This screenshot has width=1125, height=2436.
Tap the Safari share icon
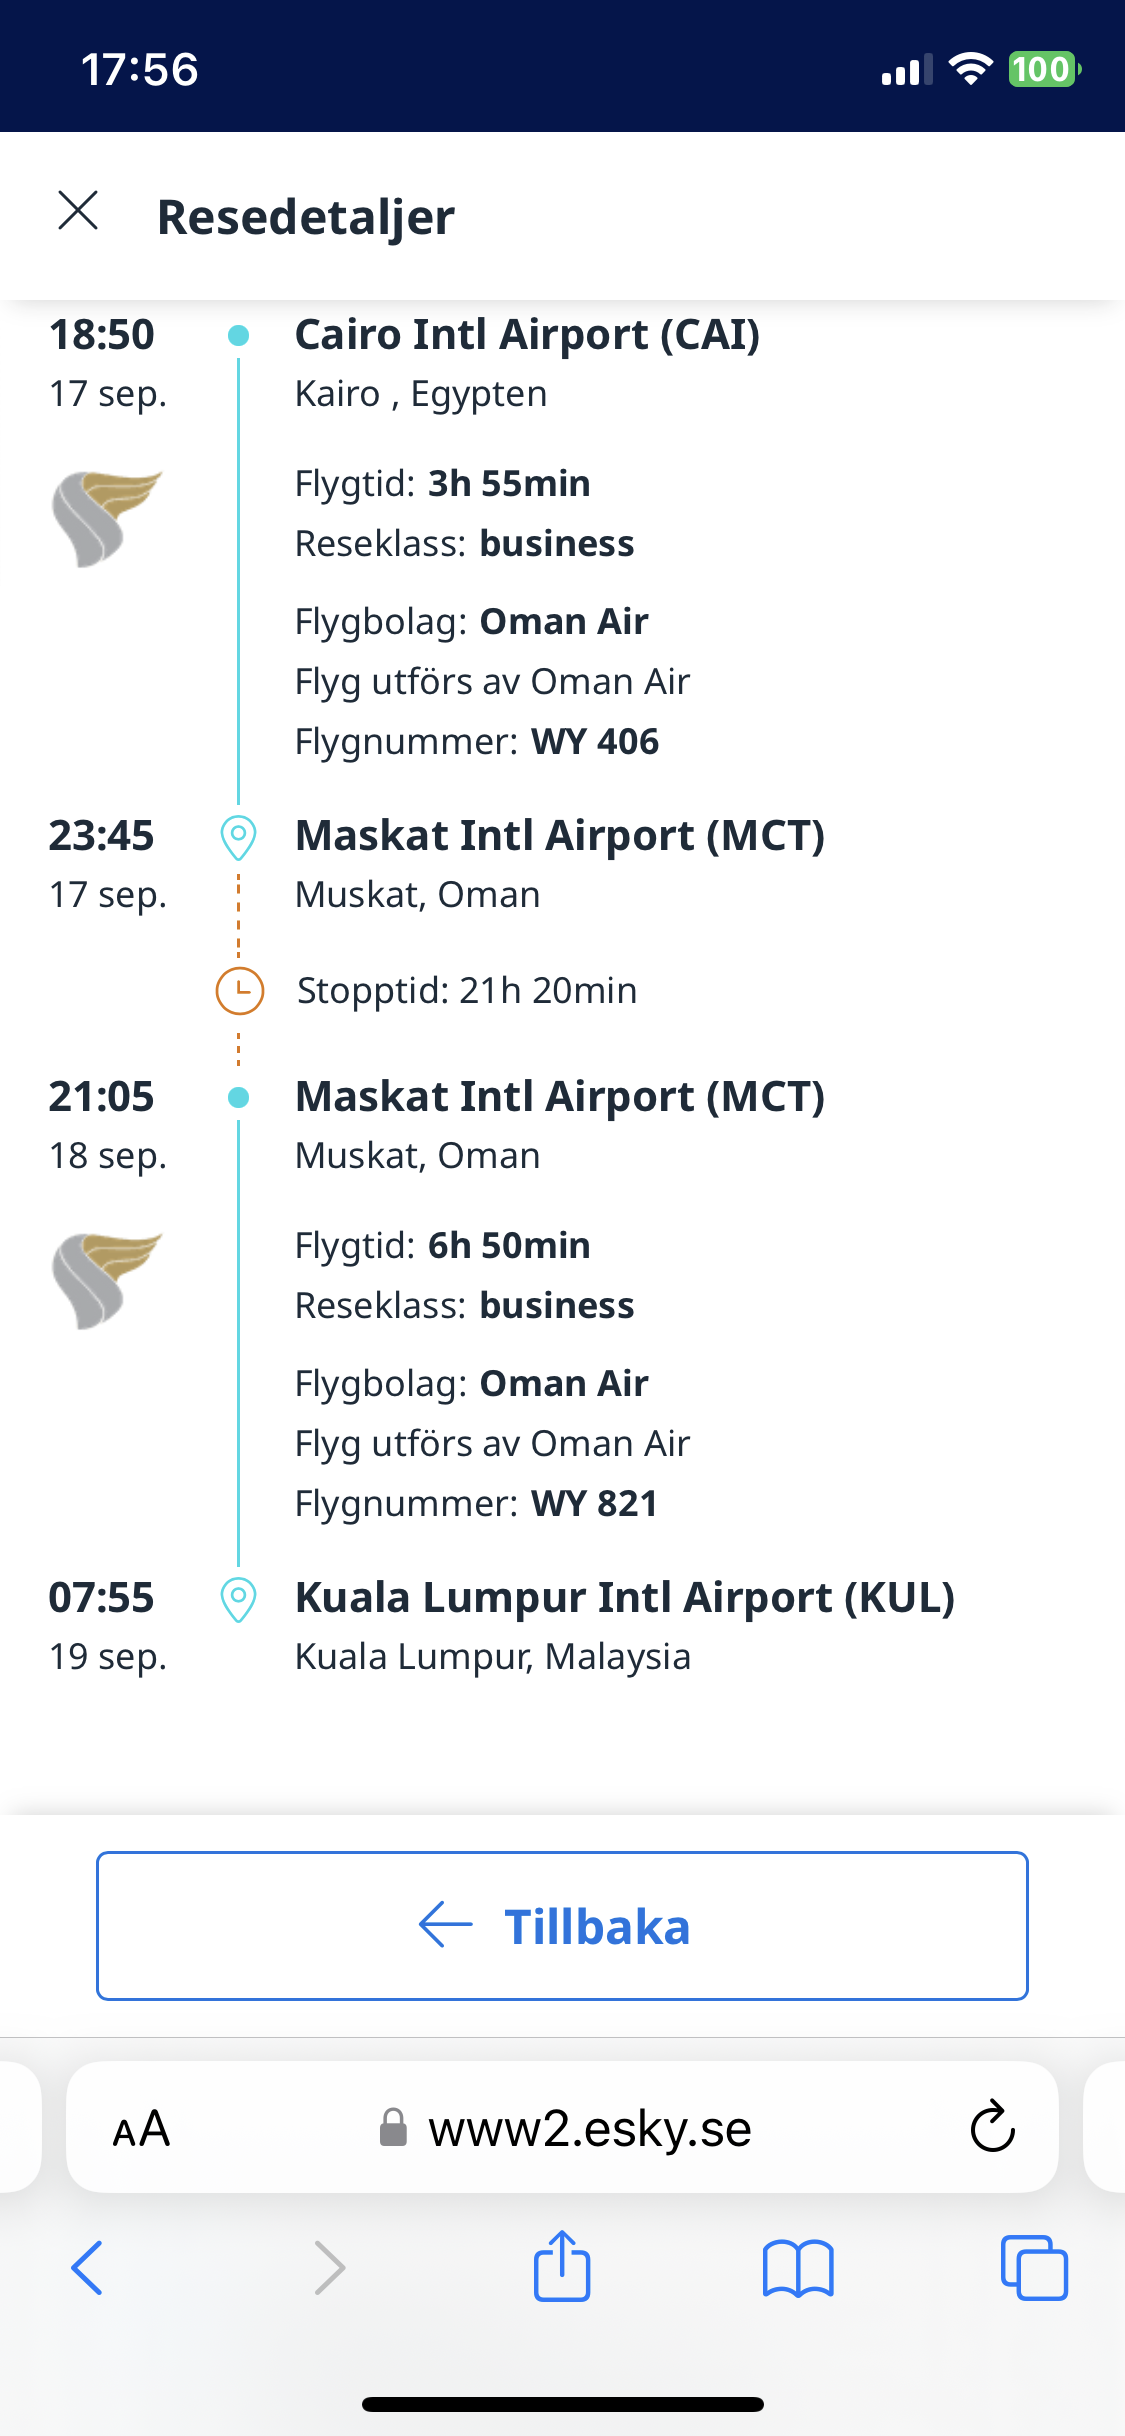(562, 2266)
